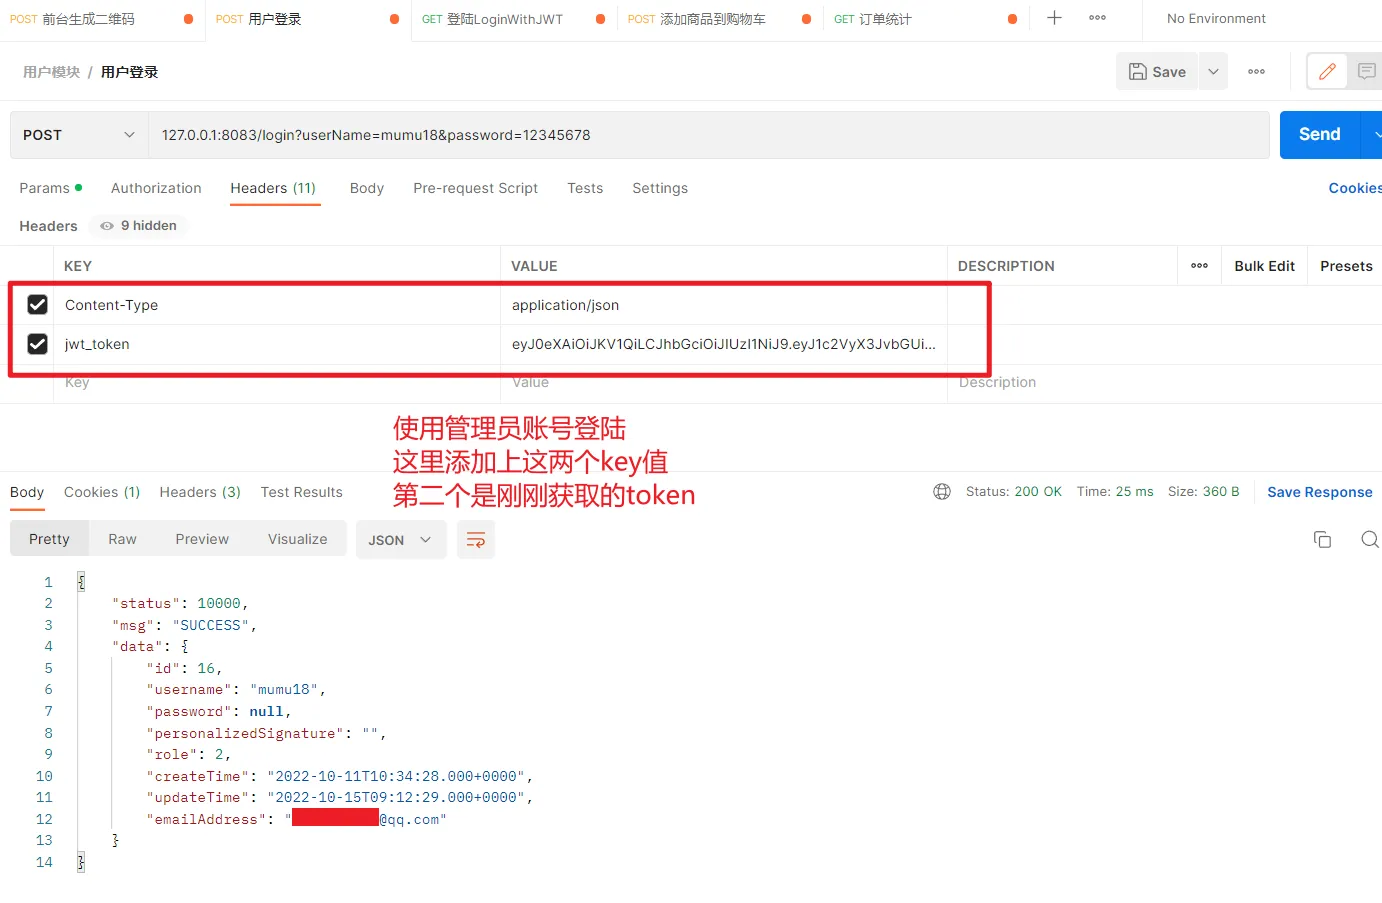Viewport: 1382px width, 903px height.
Task: Switch to the 添加商品到购物车 request tab
Action: pos(697,19)
